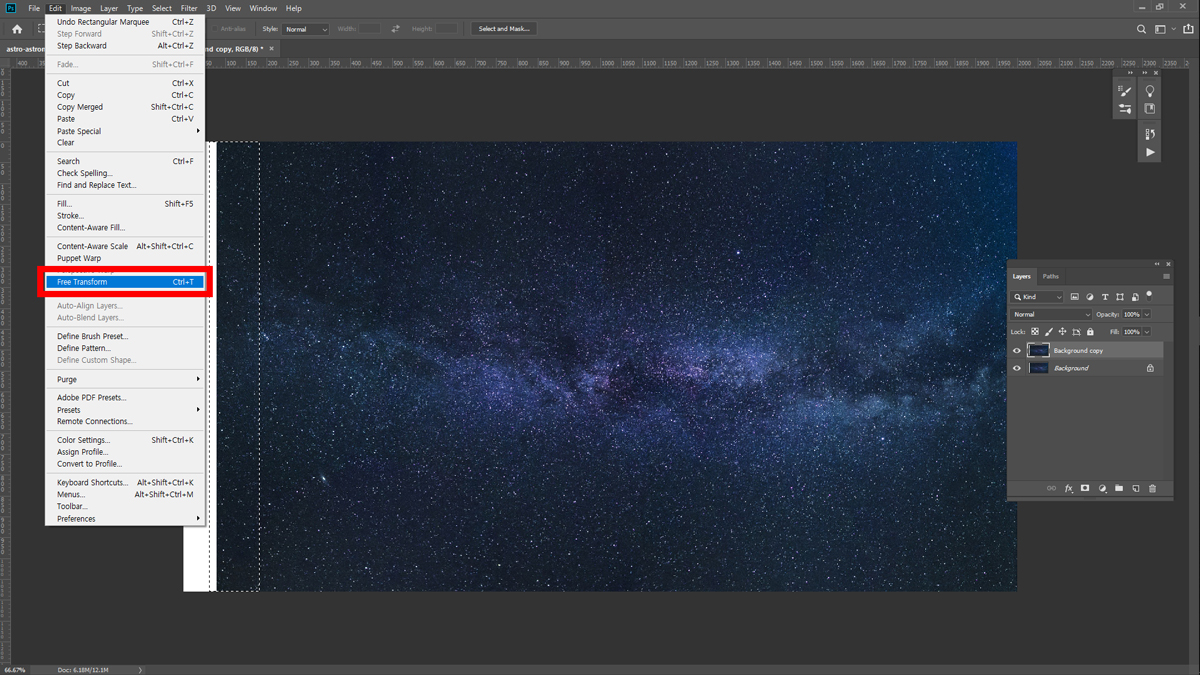
Task: Open the Actions panel play icon
Action: 1150,152
